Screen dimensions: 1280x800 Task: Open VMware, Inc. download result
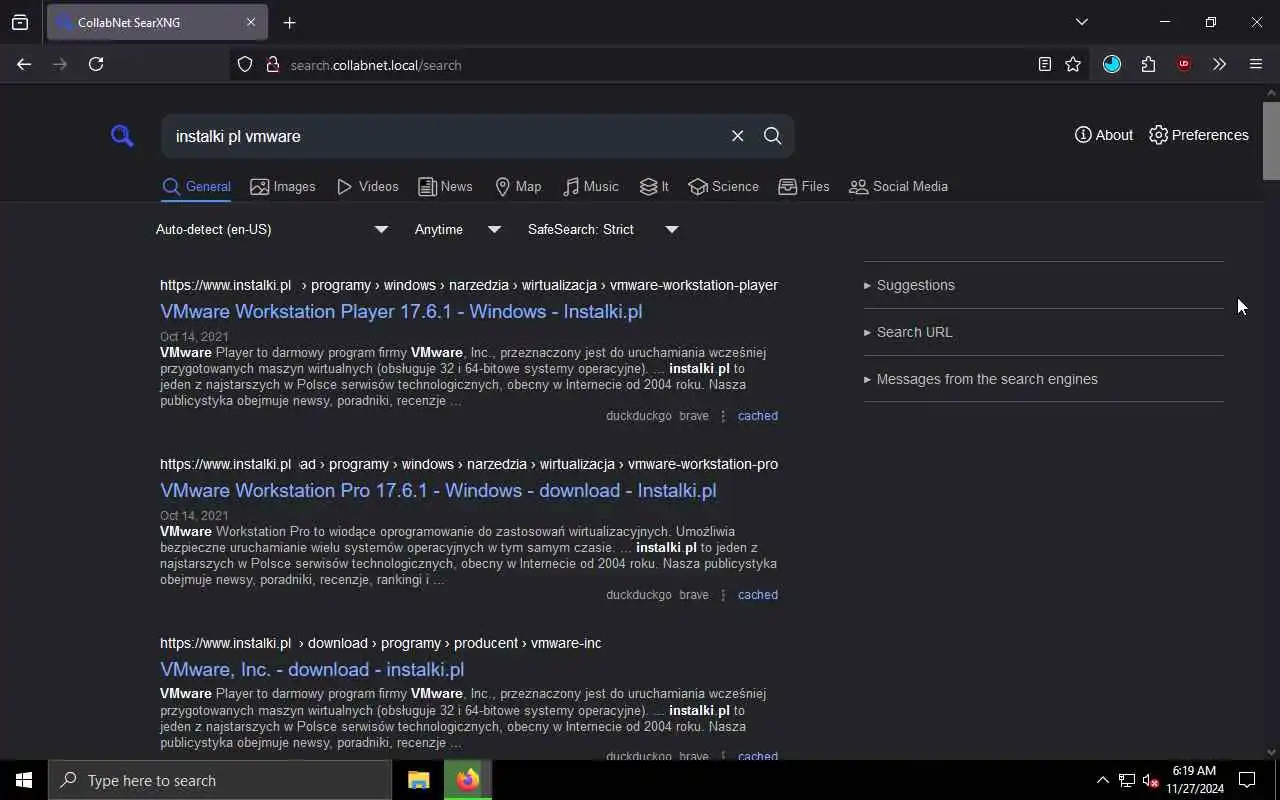coord(312,669)
